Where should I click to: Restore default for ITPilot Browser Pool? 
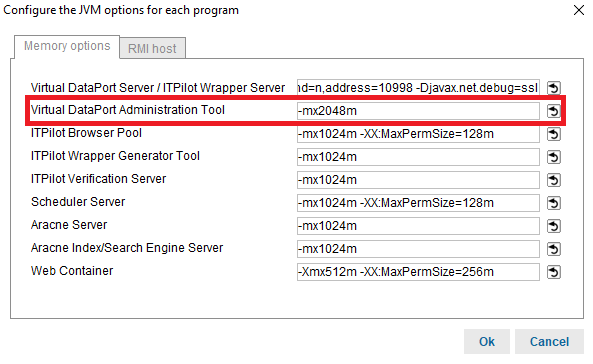553,134
